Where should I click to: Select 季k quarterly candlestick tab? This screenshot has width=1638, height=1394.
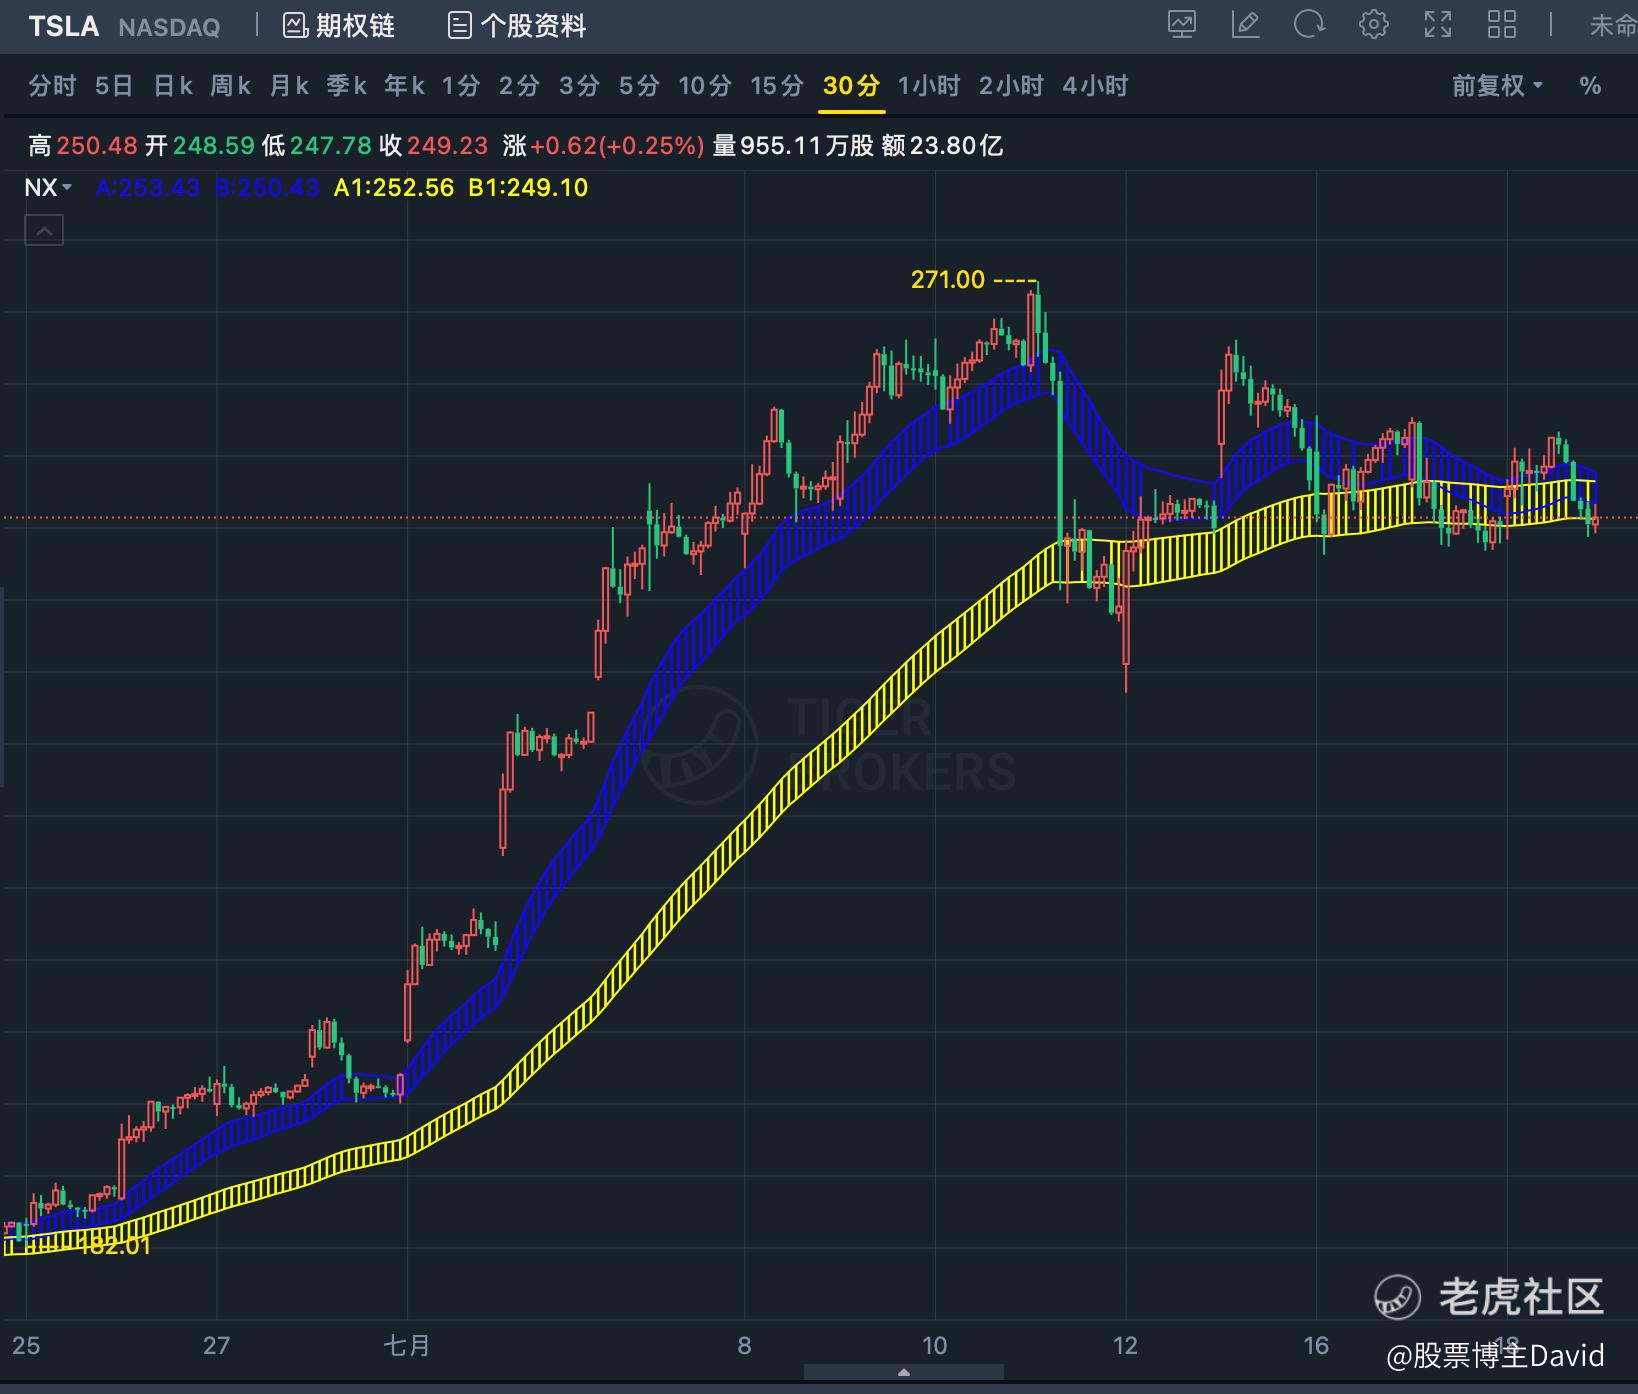347,86
